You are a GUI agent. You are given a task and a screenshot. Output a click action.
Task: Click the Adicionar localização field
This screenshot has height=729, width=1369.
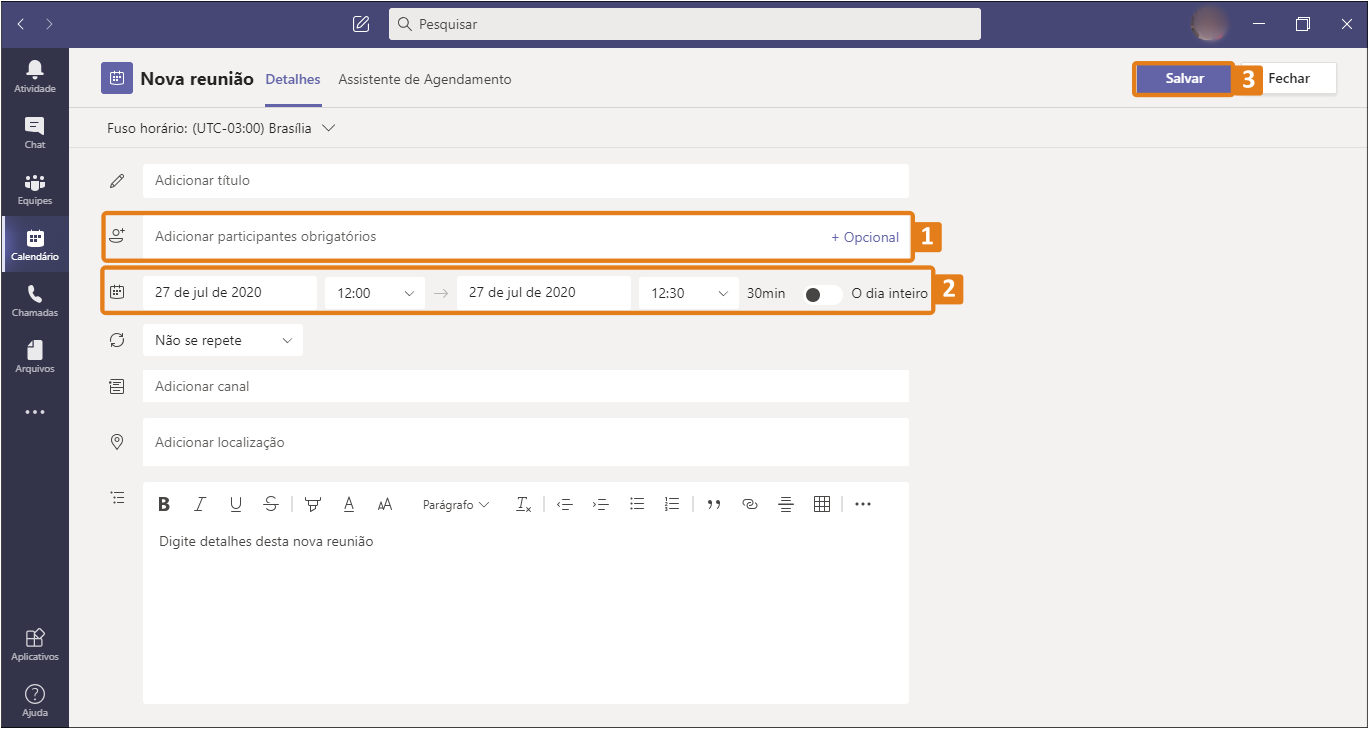point(526,442)
